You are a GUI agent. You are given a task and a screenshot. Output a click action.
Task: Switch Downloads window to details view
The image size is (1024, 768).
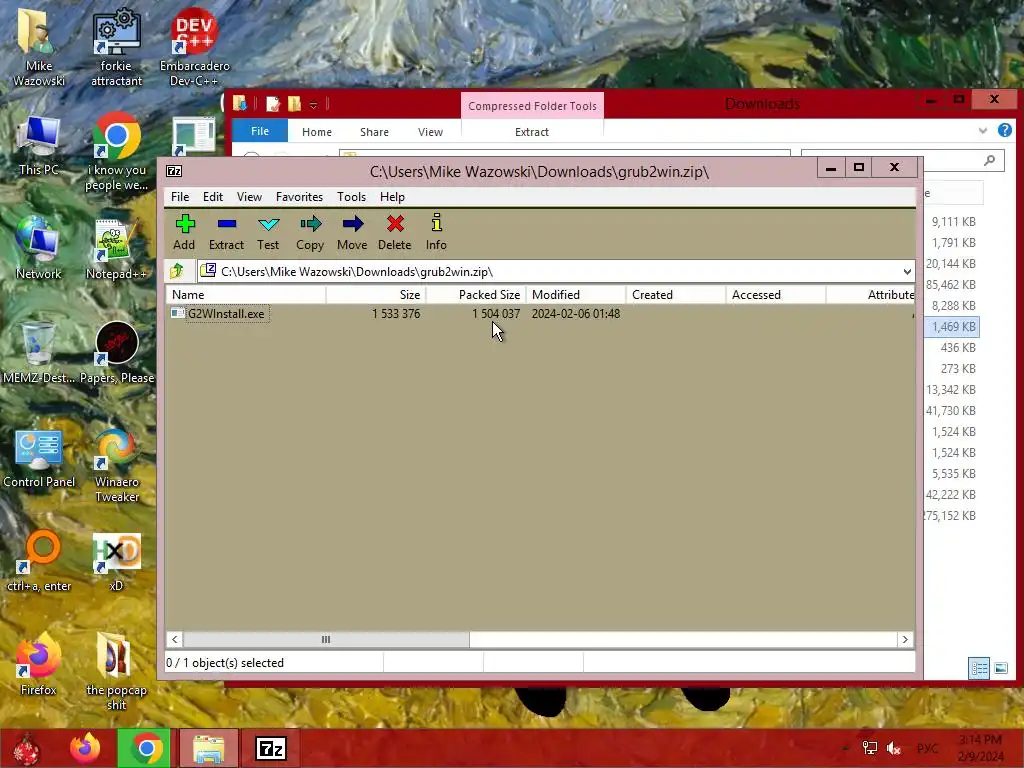[979, 668]
